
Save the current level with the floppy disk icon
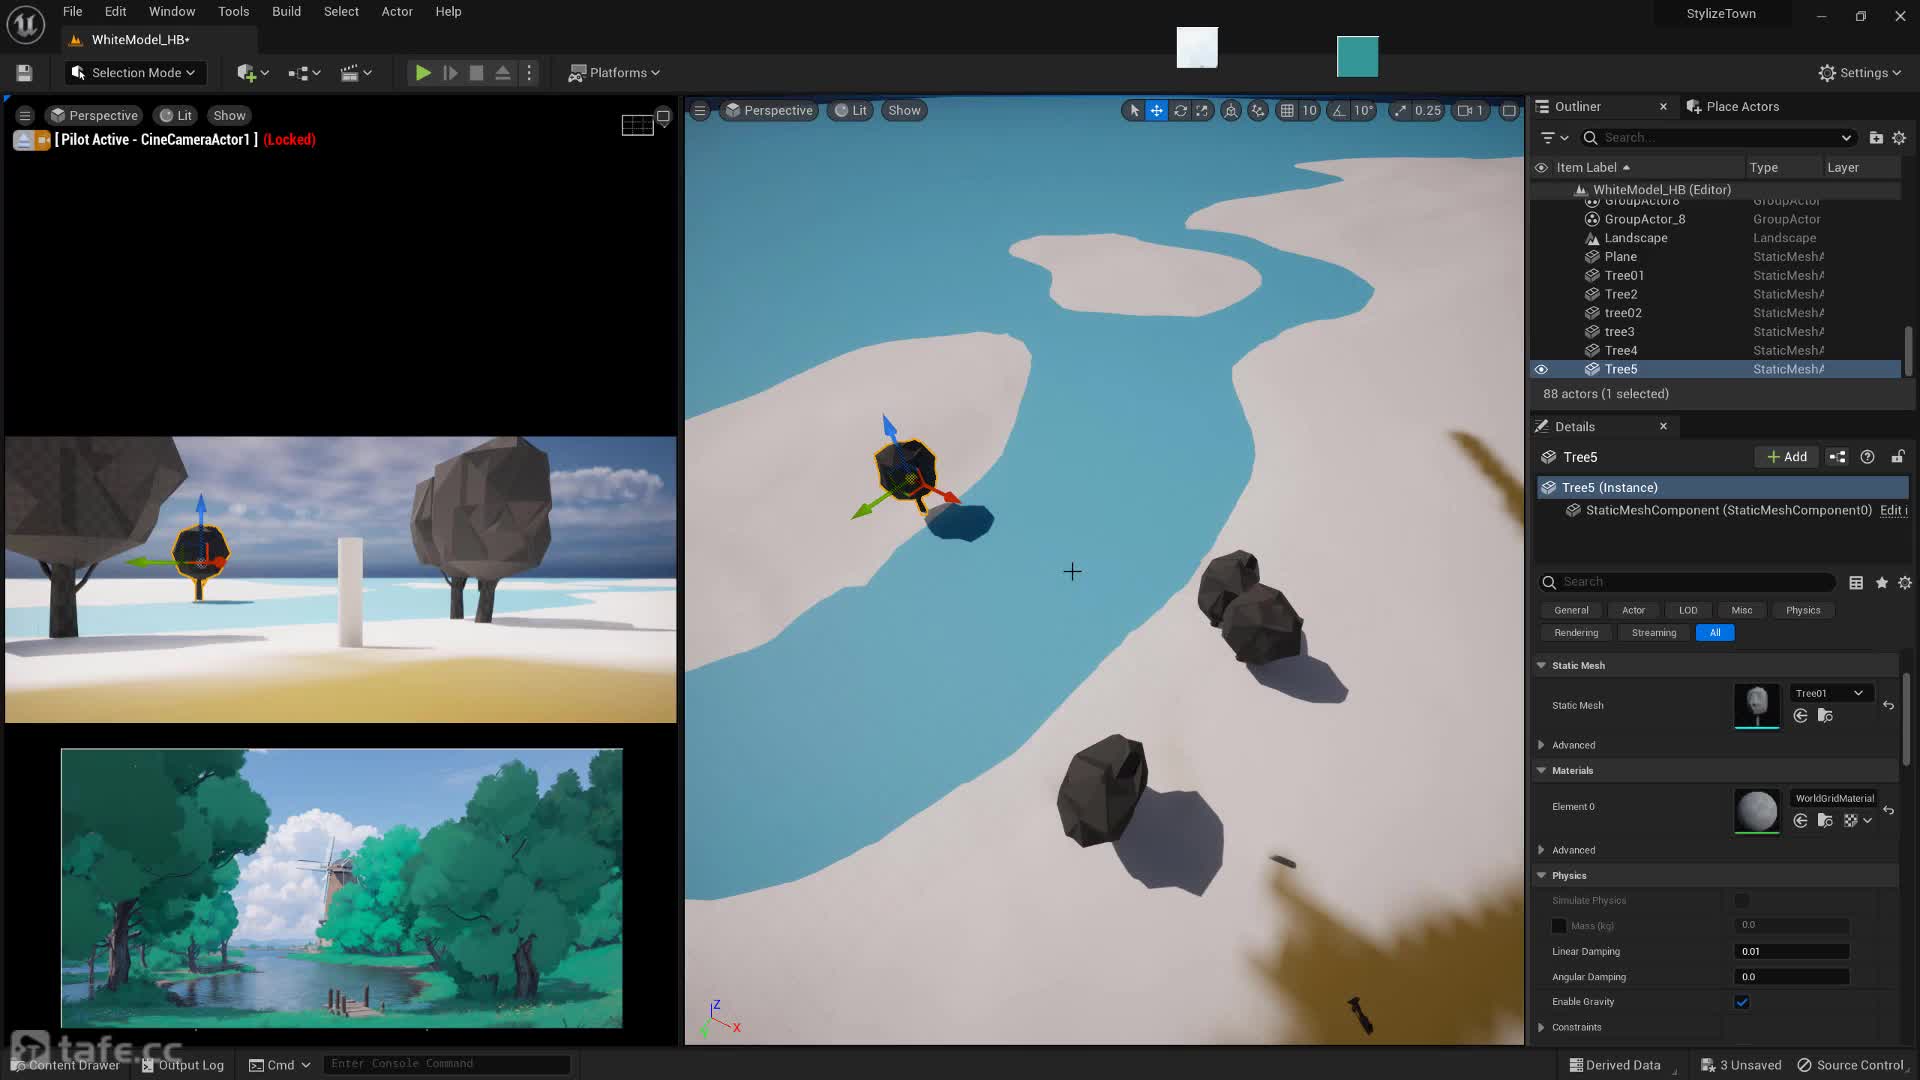point(24,73)
